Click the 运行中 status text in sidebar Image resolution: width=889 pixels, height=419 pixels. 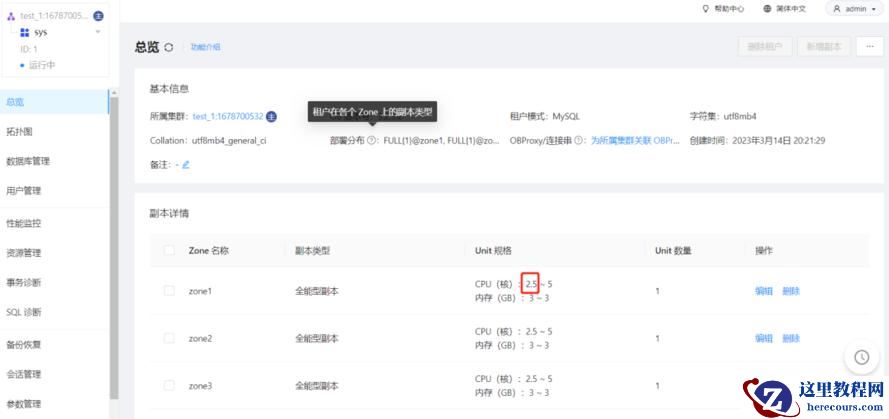(x=42, y=65)
